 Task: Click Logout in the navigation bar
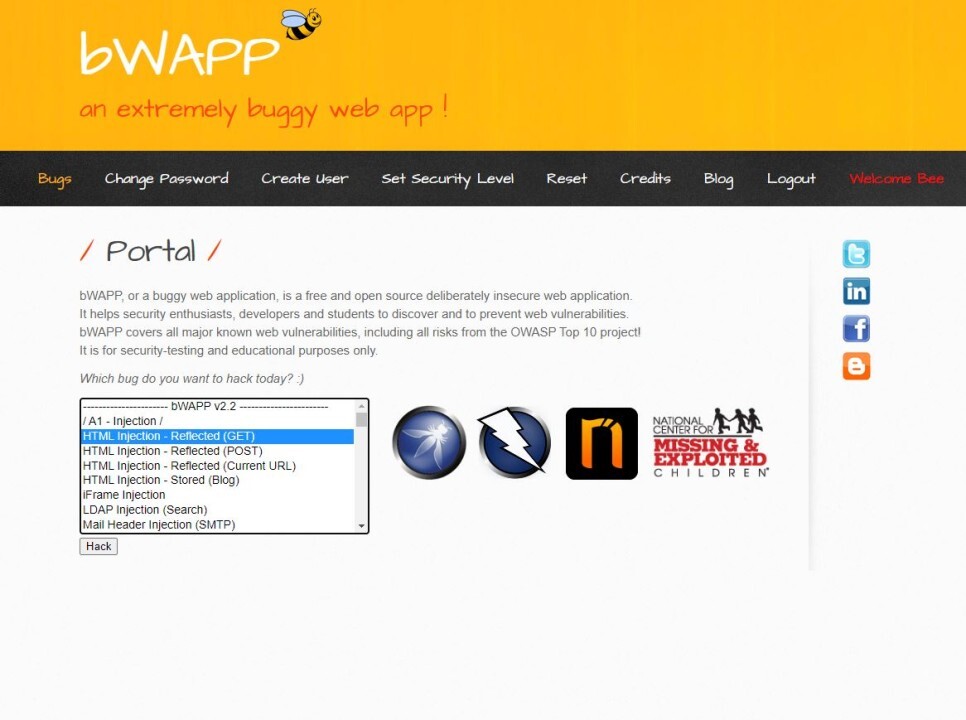[791, 179]
